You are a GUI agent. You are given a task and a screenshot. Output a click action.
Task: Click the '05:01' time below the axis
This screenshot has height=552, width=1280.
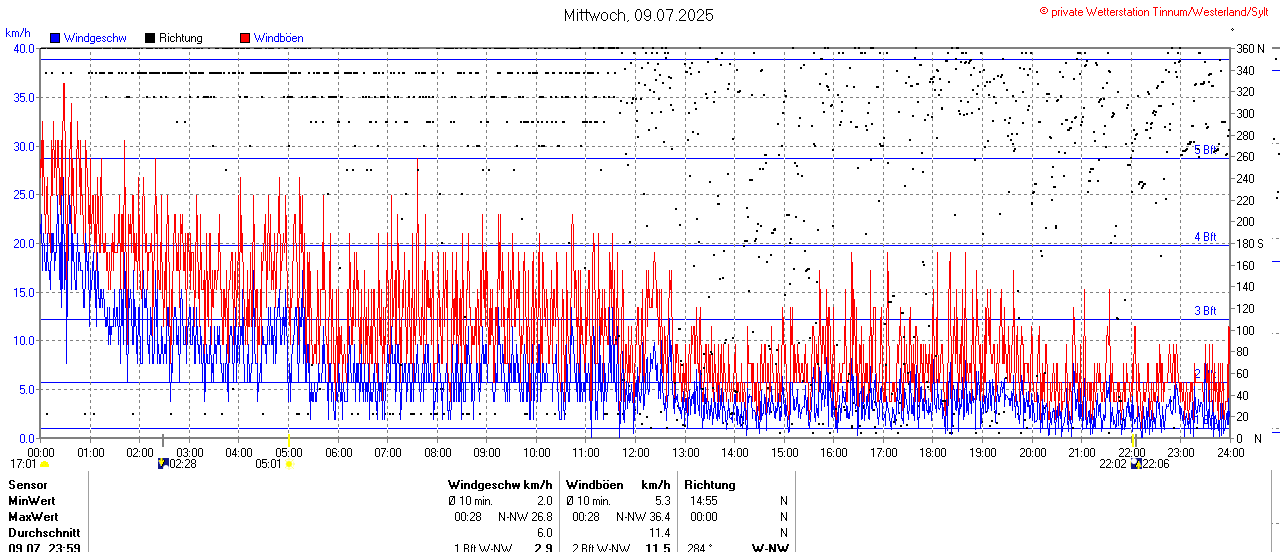269,464
